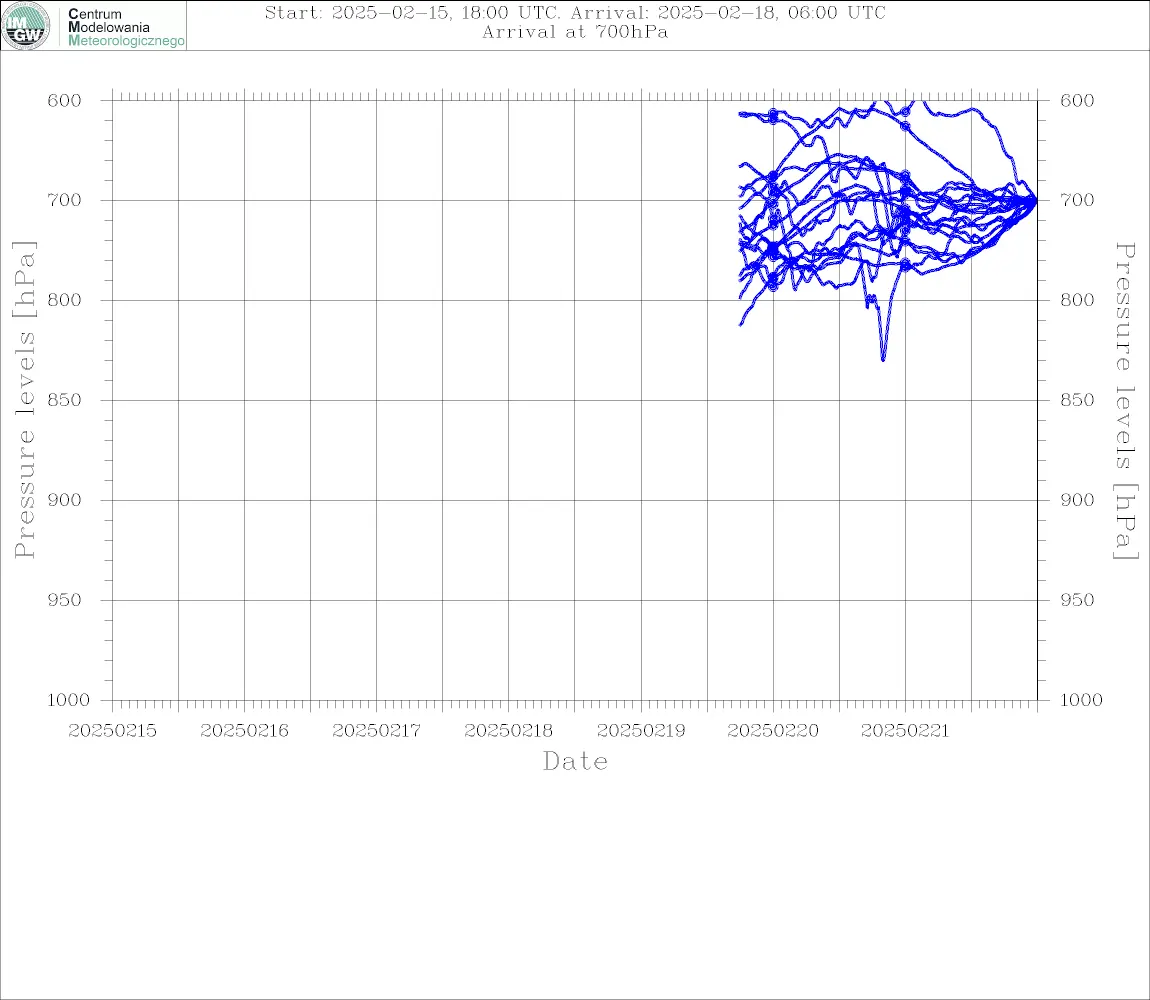
Task: Click the right axis 700 label
Action: point(1077,200)
